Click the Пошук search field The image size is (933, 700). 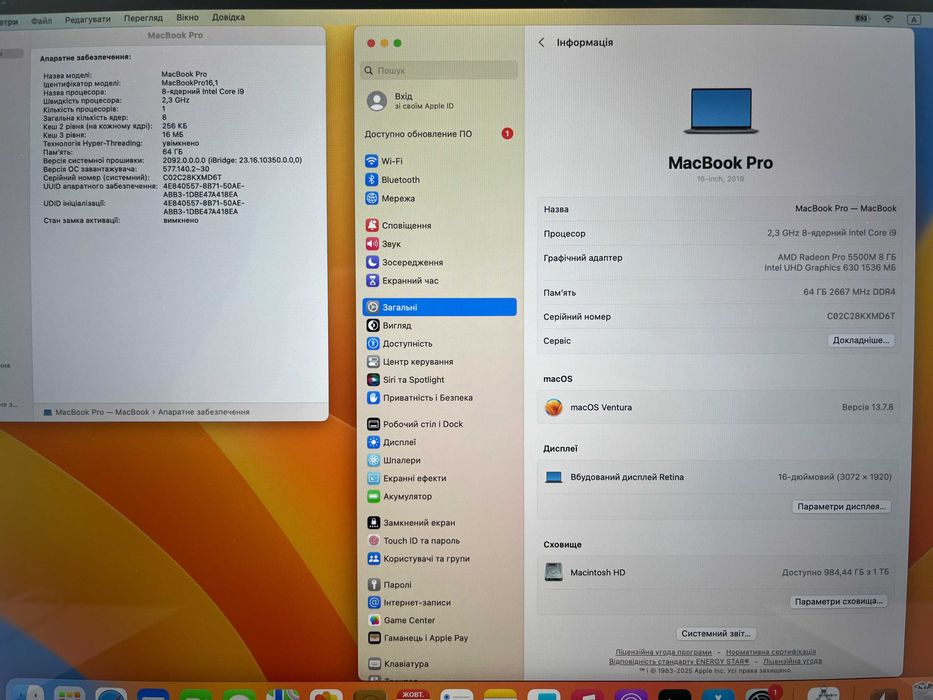click(439, 70)
